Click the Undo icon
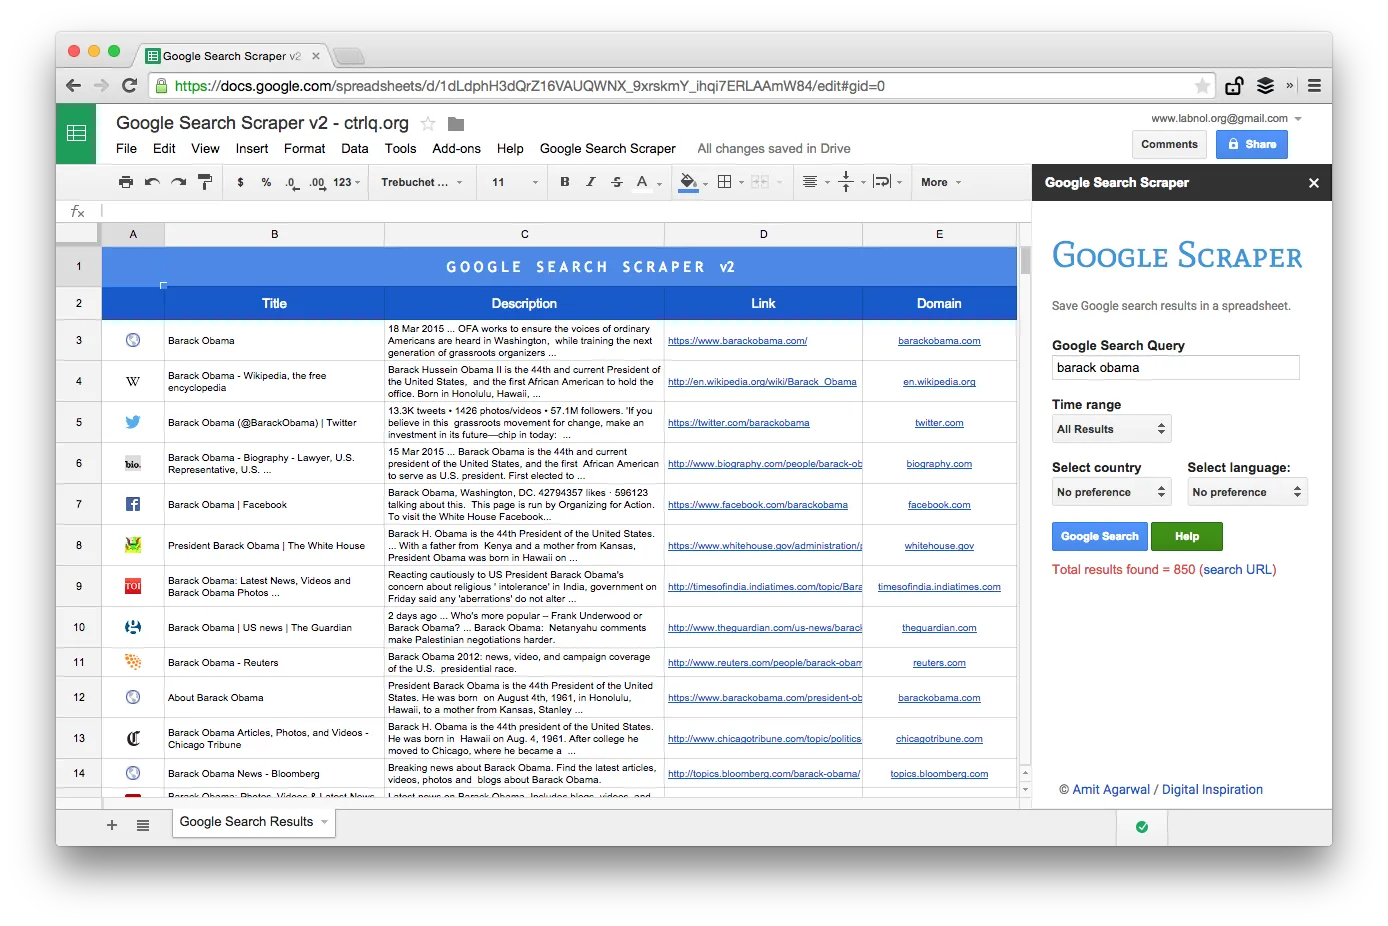This screenshot has width=1388, height=926. point(151,182)
